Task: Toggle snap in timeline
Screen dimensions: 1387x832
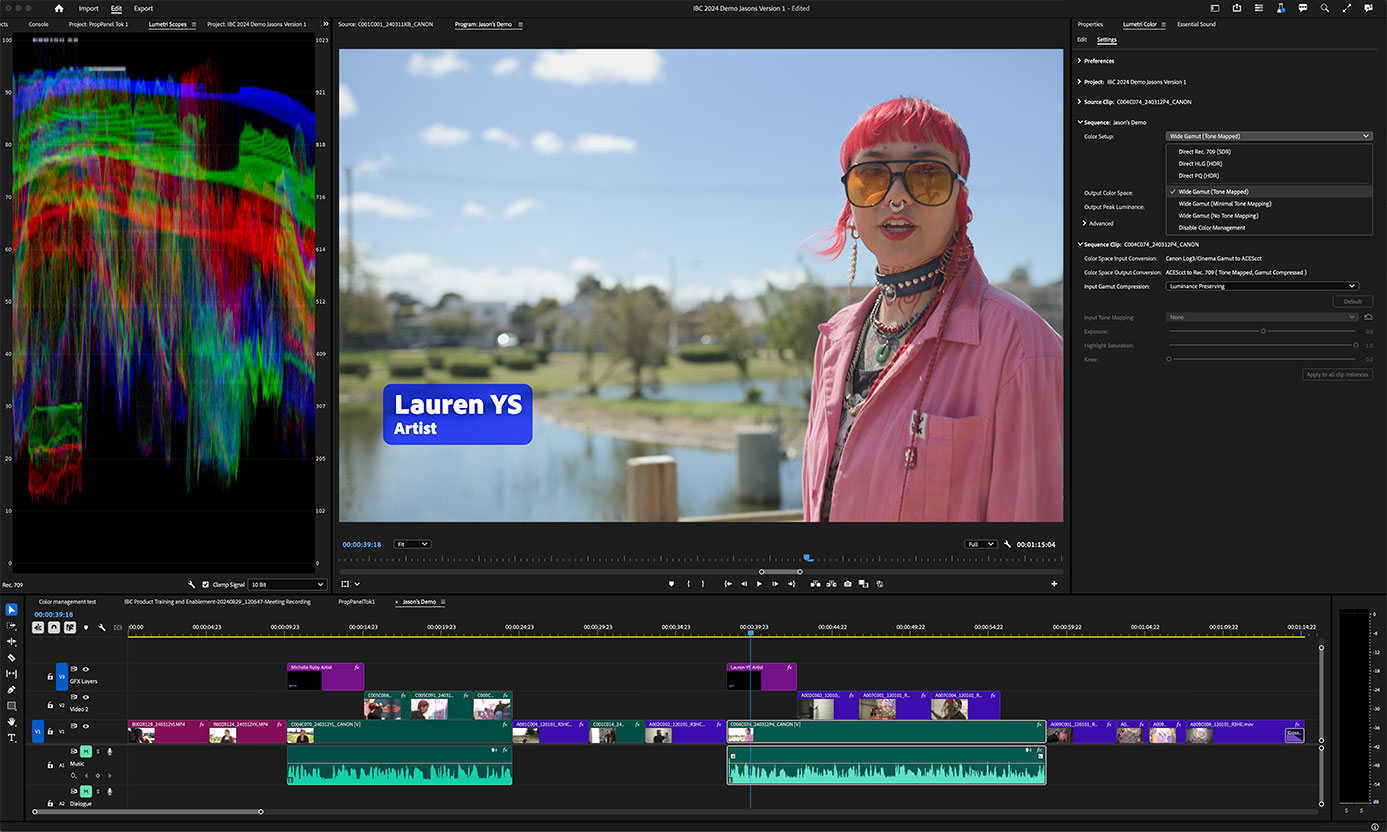Action: pyautogui.click(x=53, y=627)
